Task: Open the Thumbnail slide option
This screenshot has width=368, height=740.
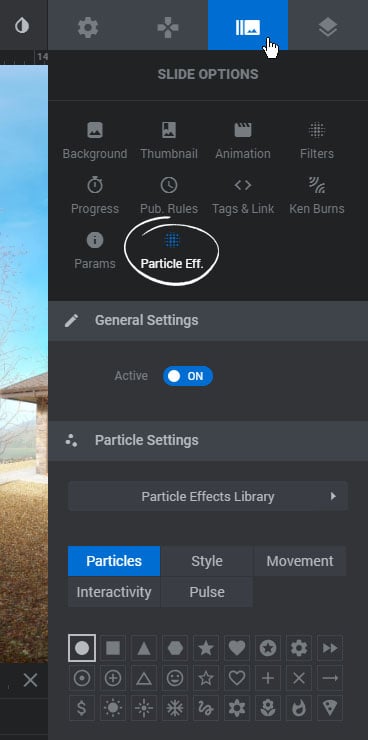Action: (169, 141)
